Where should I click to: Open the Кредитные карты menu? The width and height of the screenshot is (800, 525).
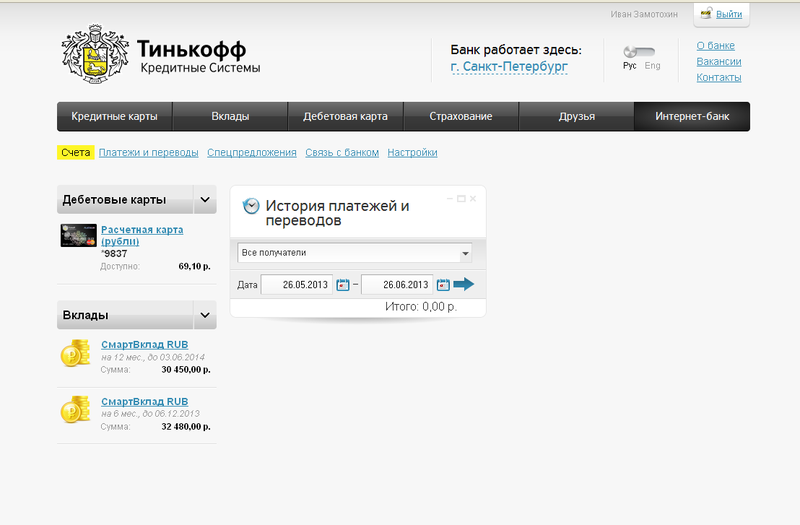click(114, 116)
